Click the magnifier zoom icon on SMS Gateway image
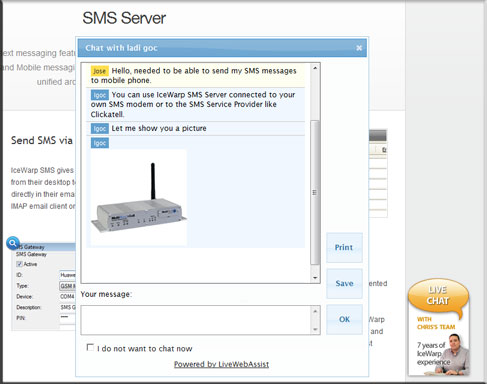The image size is (487, 384). pos(13,243)
